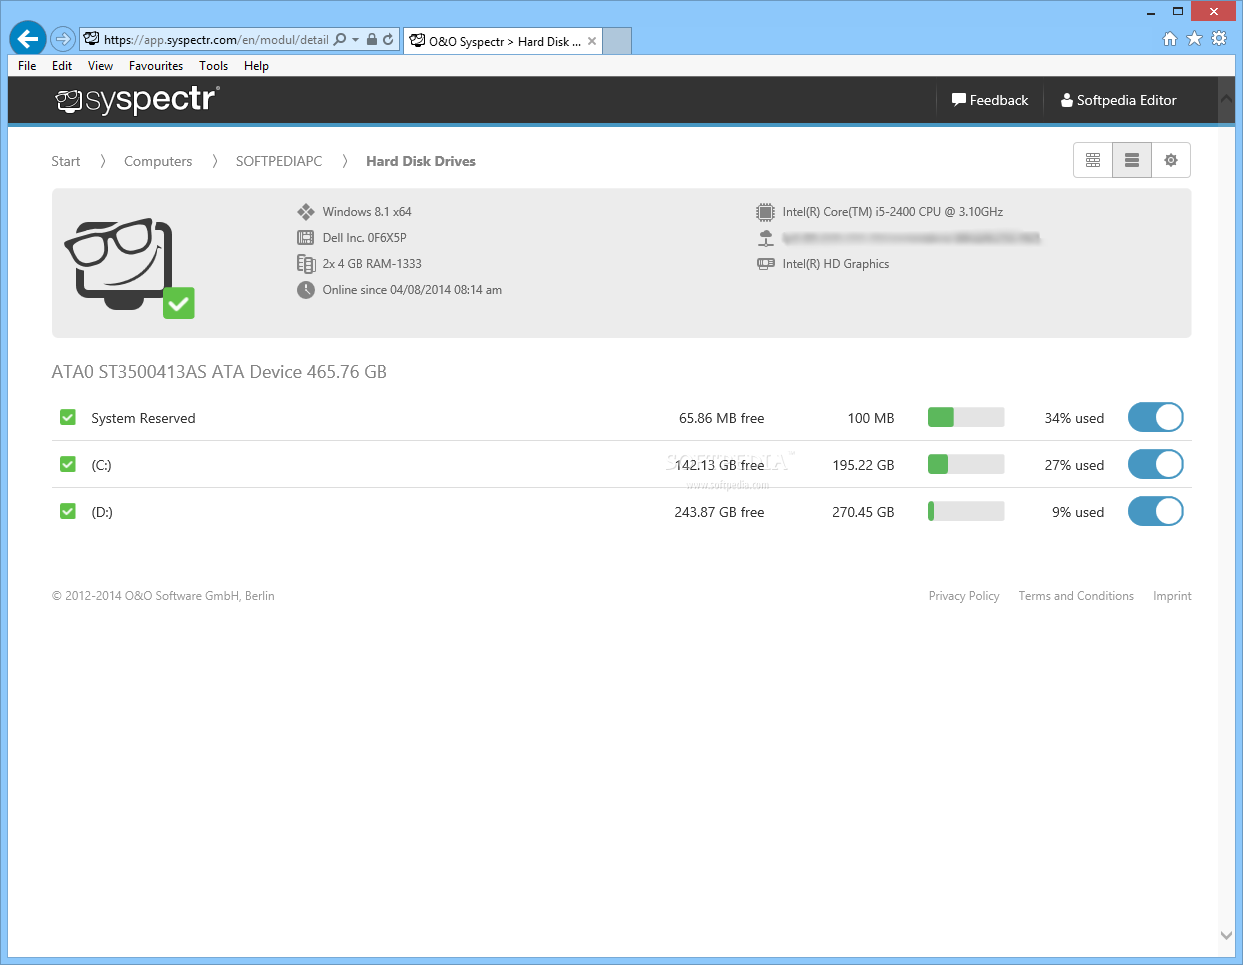The height and width of the screenshot is (965, 1243).
Task: Click Hard Disk Drives breadcrumb
Action: click(x=421, y=161)
